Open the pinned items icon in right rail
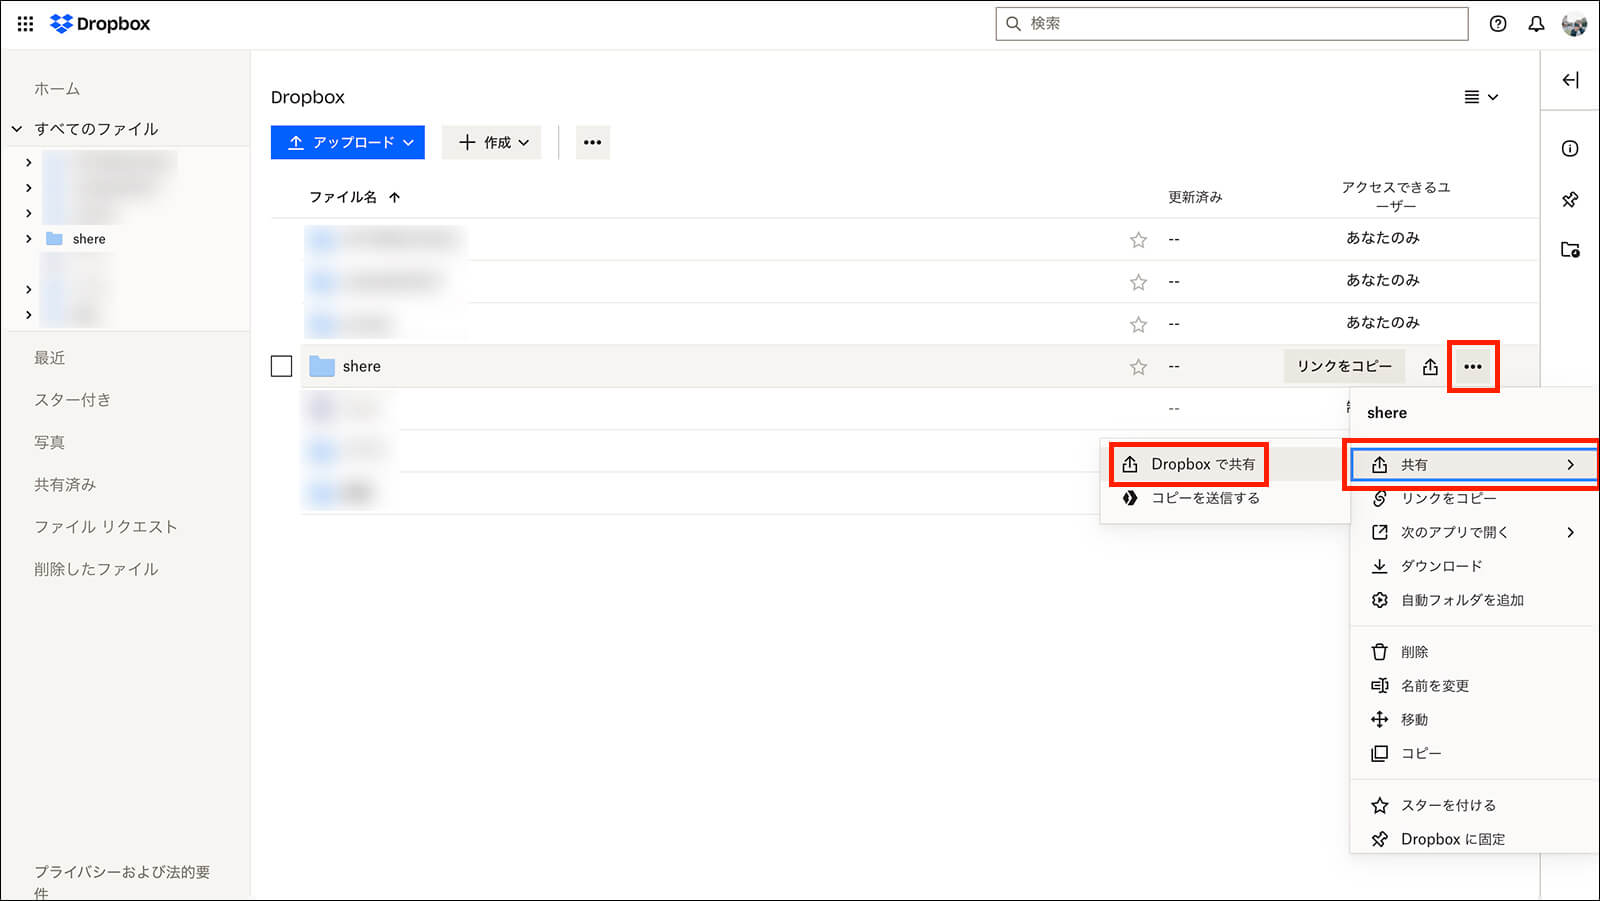 coord(1570,200)
